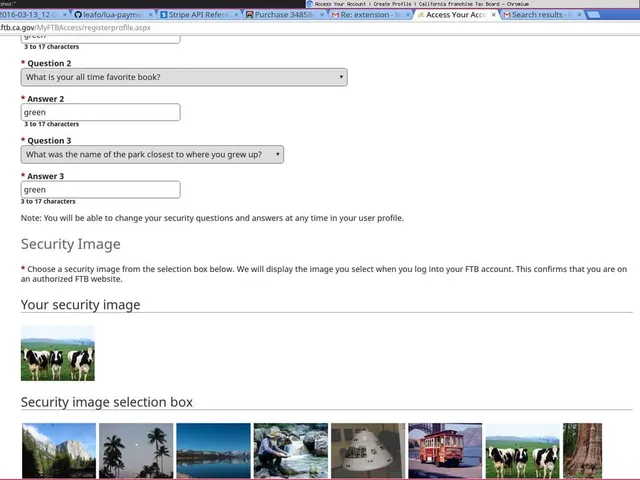The height and width of the screenshot is (480, 640).
Task: Click the Answer 2 label
Action: click(x=45, y=99)
